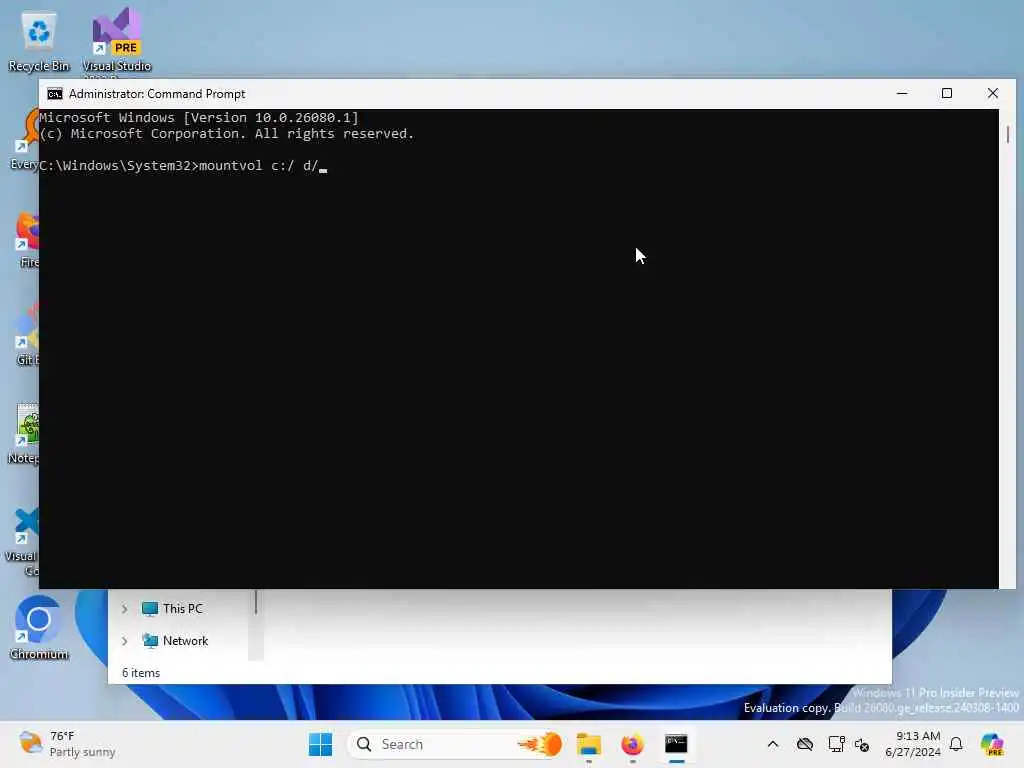Close the Command Prompt window
The height and width of the screenshot is (768, 1024).
[993, 93]
